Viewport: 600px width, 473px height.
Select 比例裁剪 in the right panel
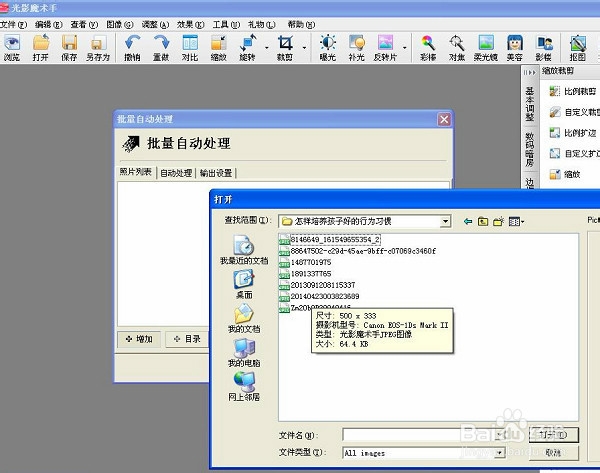[573, 91]
